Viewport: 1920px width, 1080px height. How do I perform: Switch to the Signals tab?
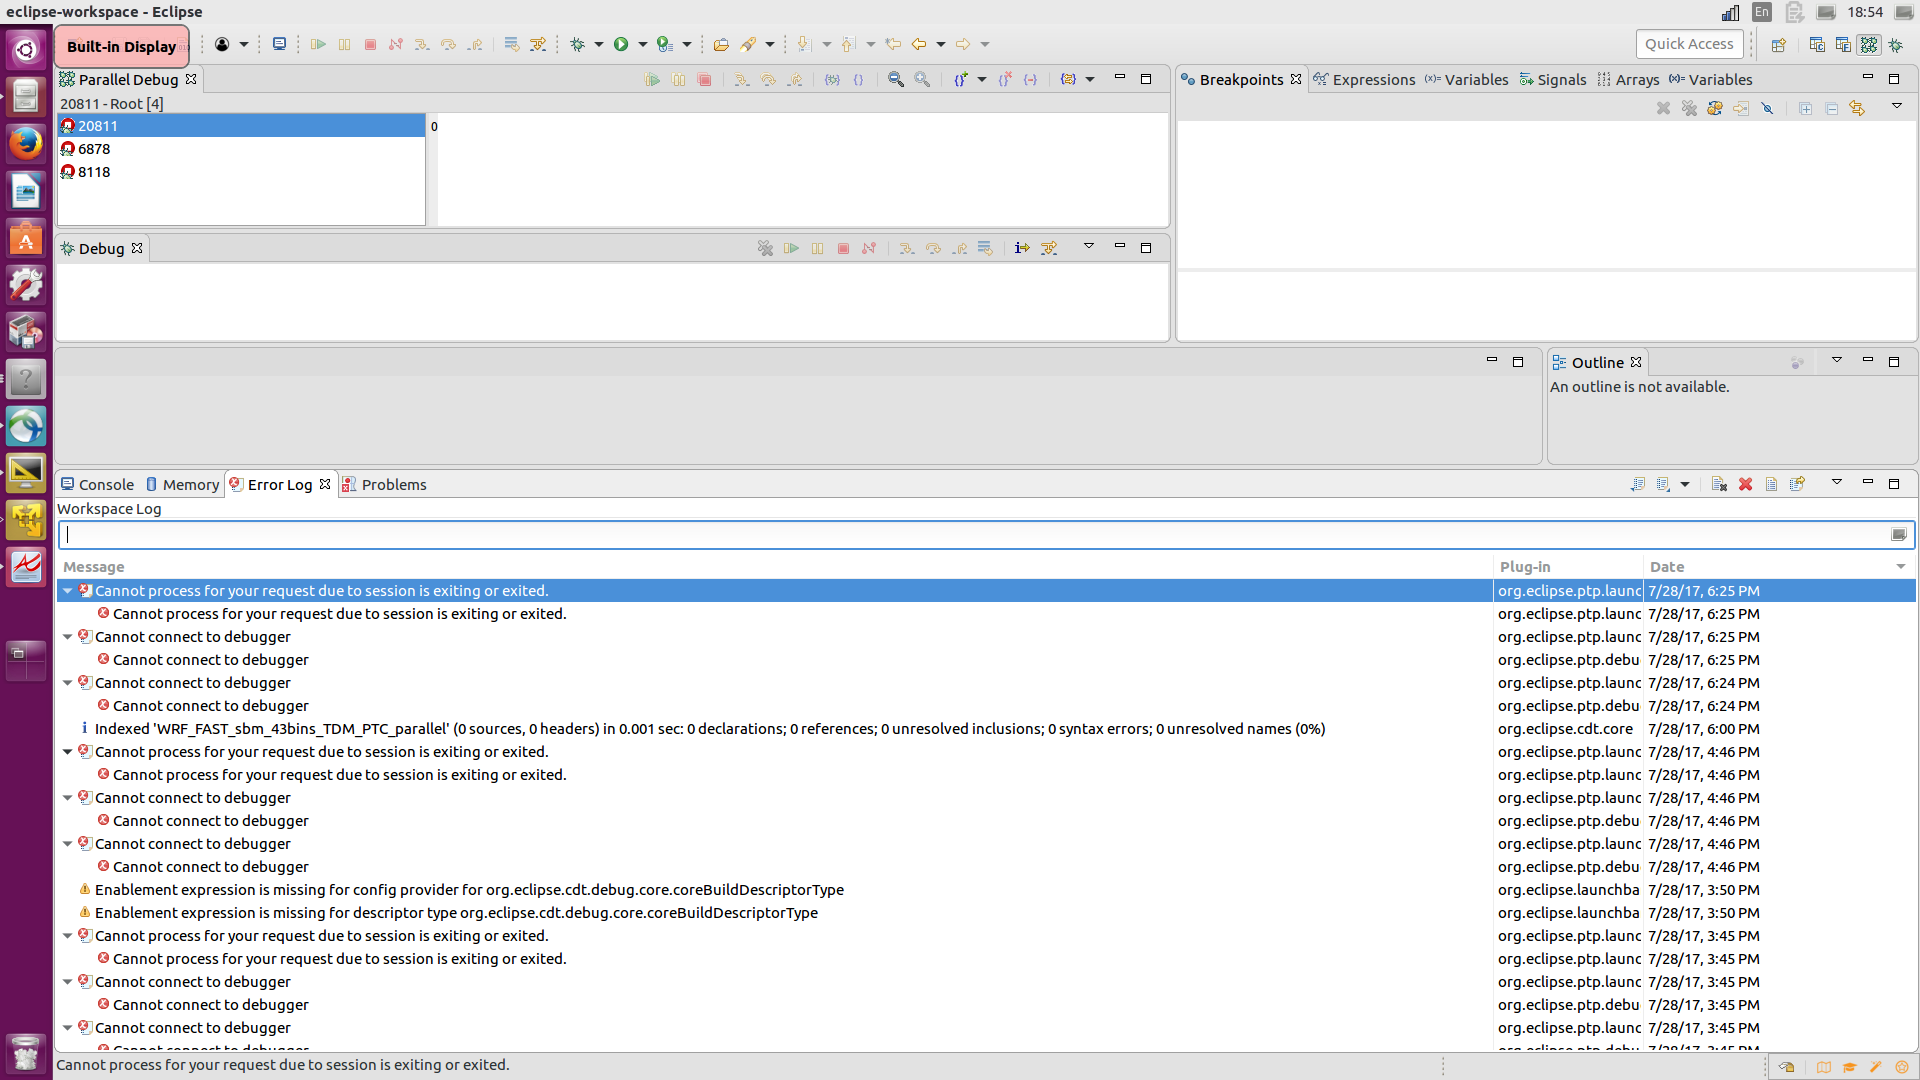coord(1553,80)
